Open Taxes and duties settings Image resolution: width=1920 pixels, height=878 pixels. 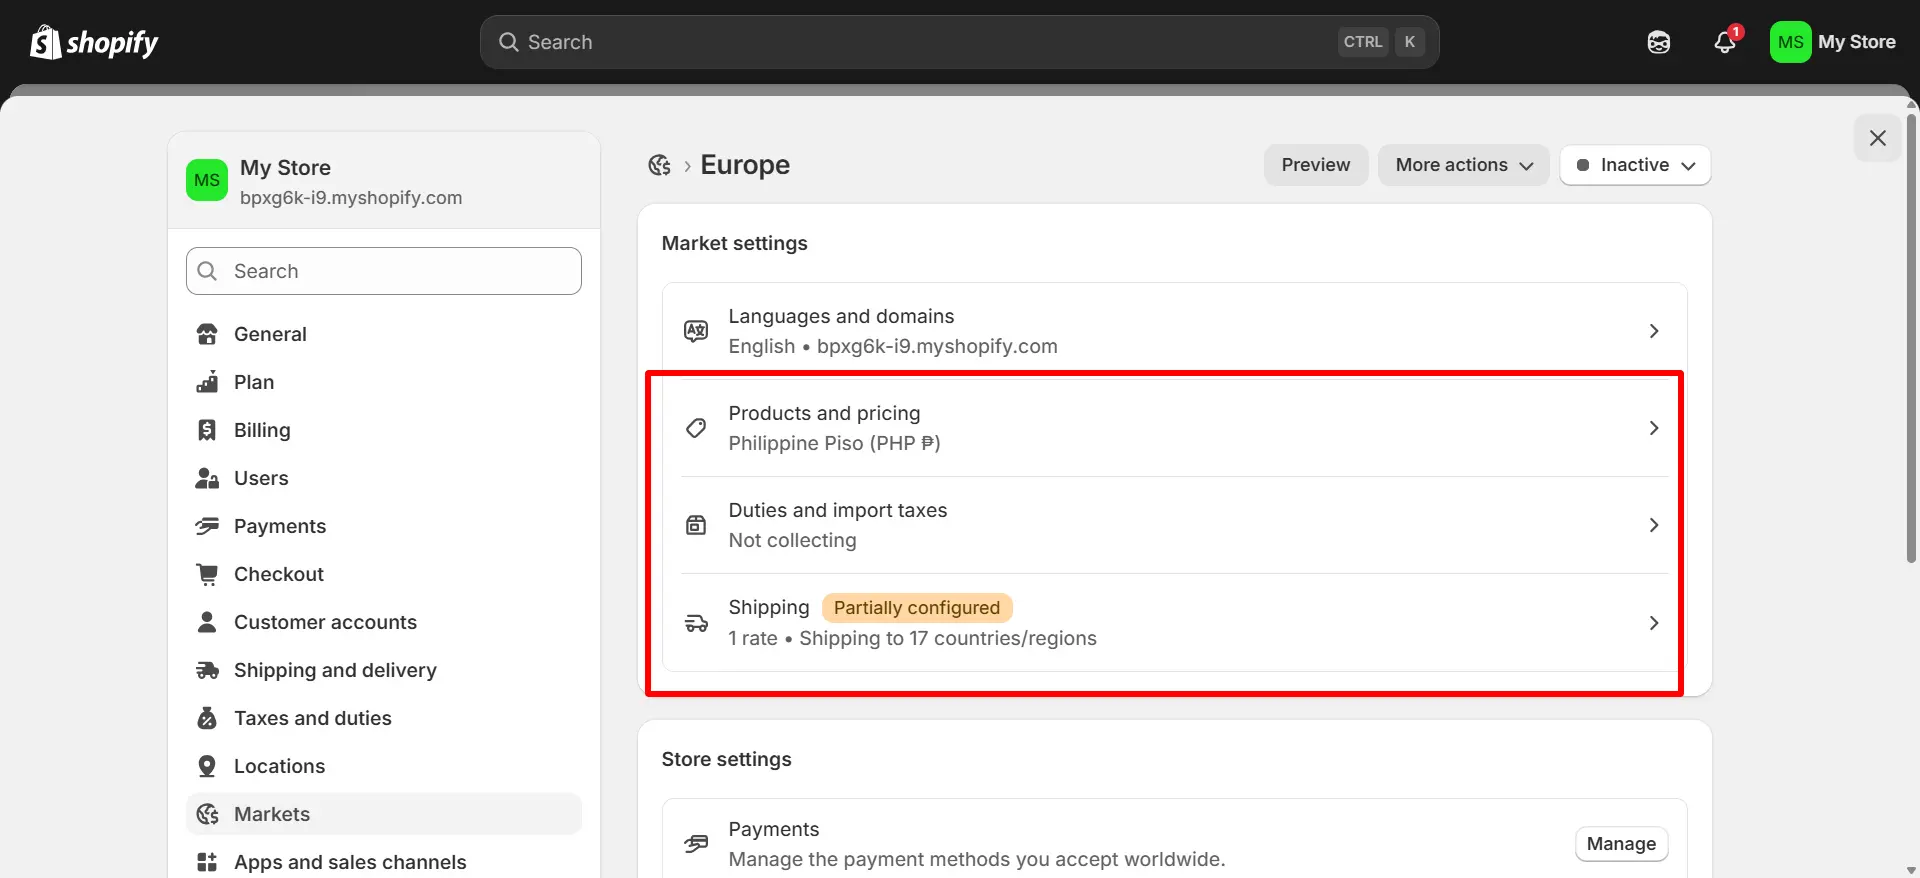coord(384,718)
